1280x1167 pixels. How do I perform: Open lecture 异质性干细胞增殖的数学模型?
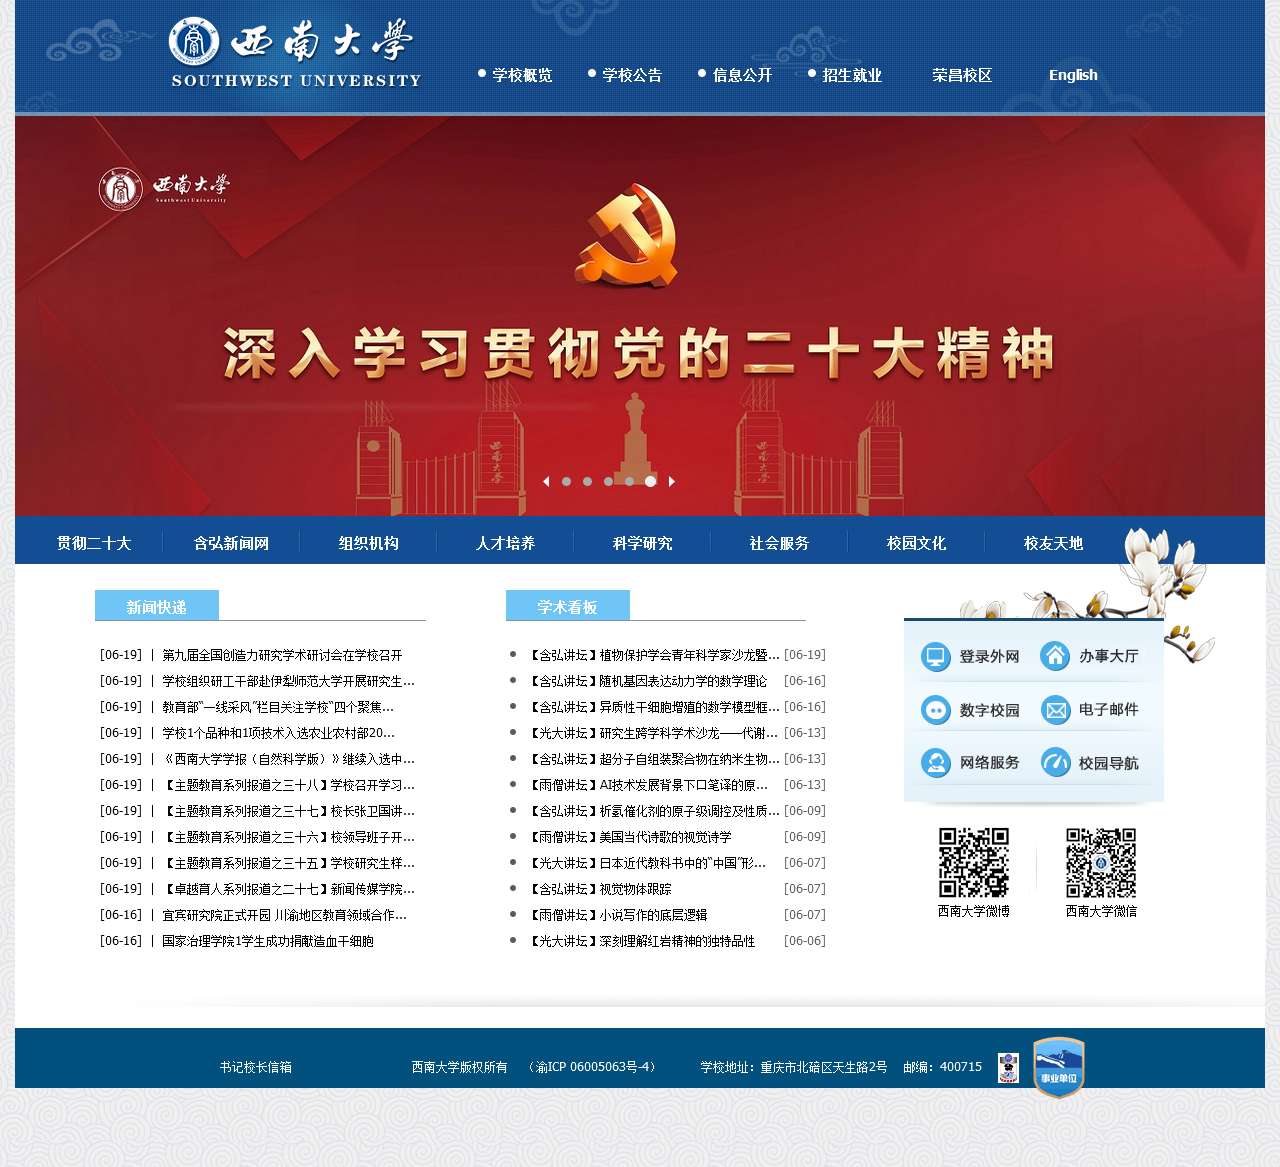[x=654, y=707]
